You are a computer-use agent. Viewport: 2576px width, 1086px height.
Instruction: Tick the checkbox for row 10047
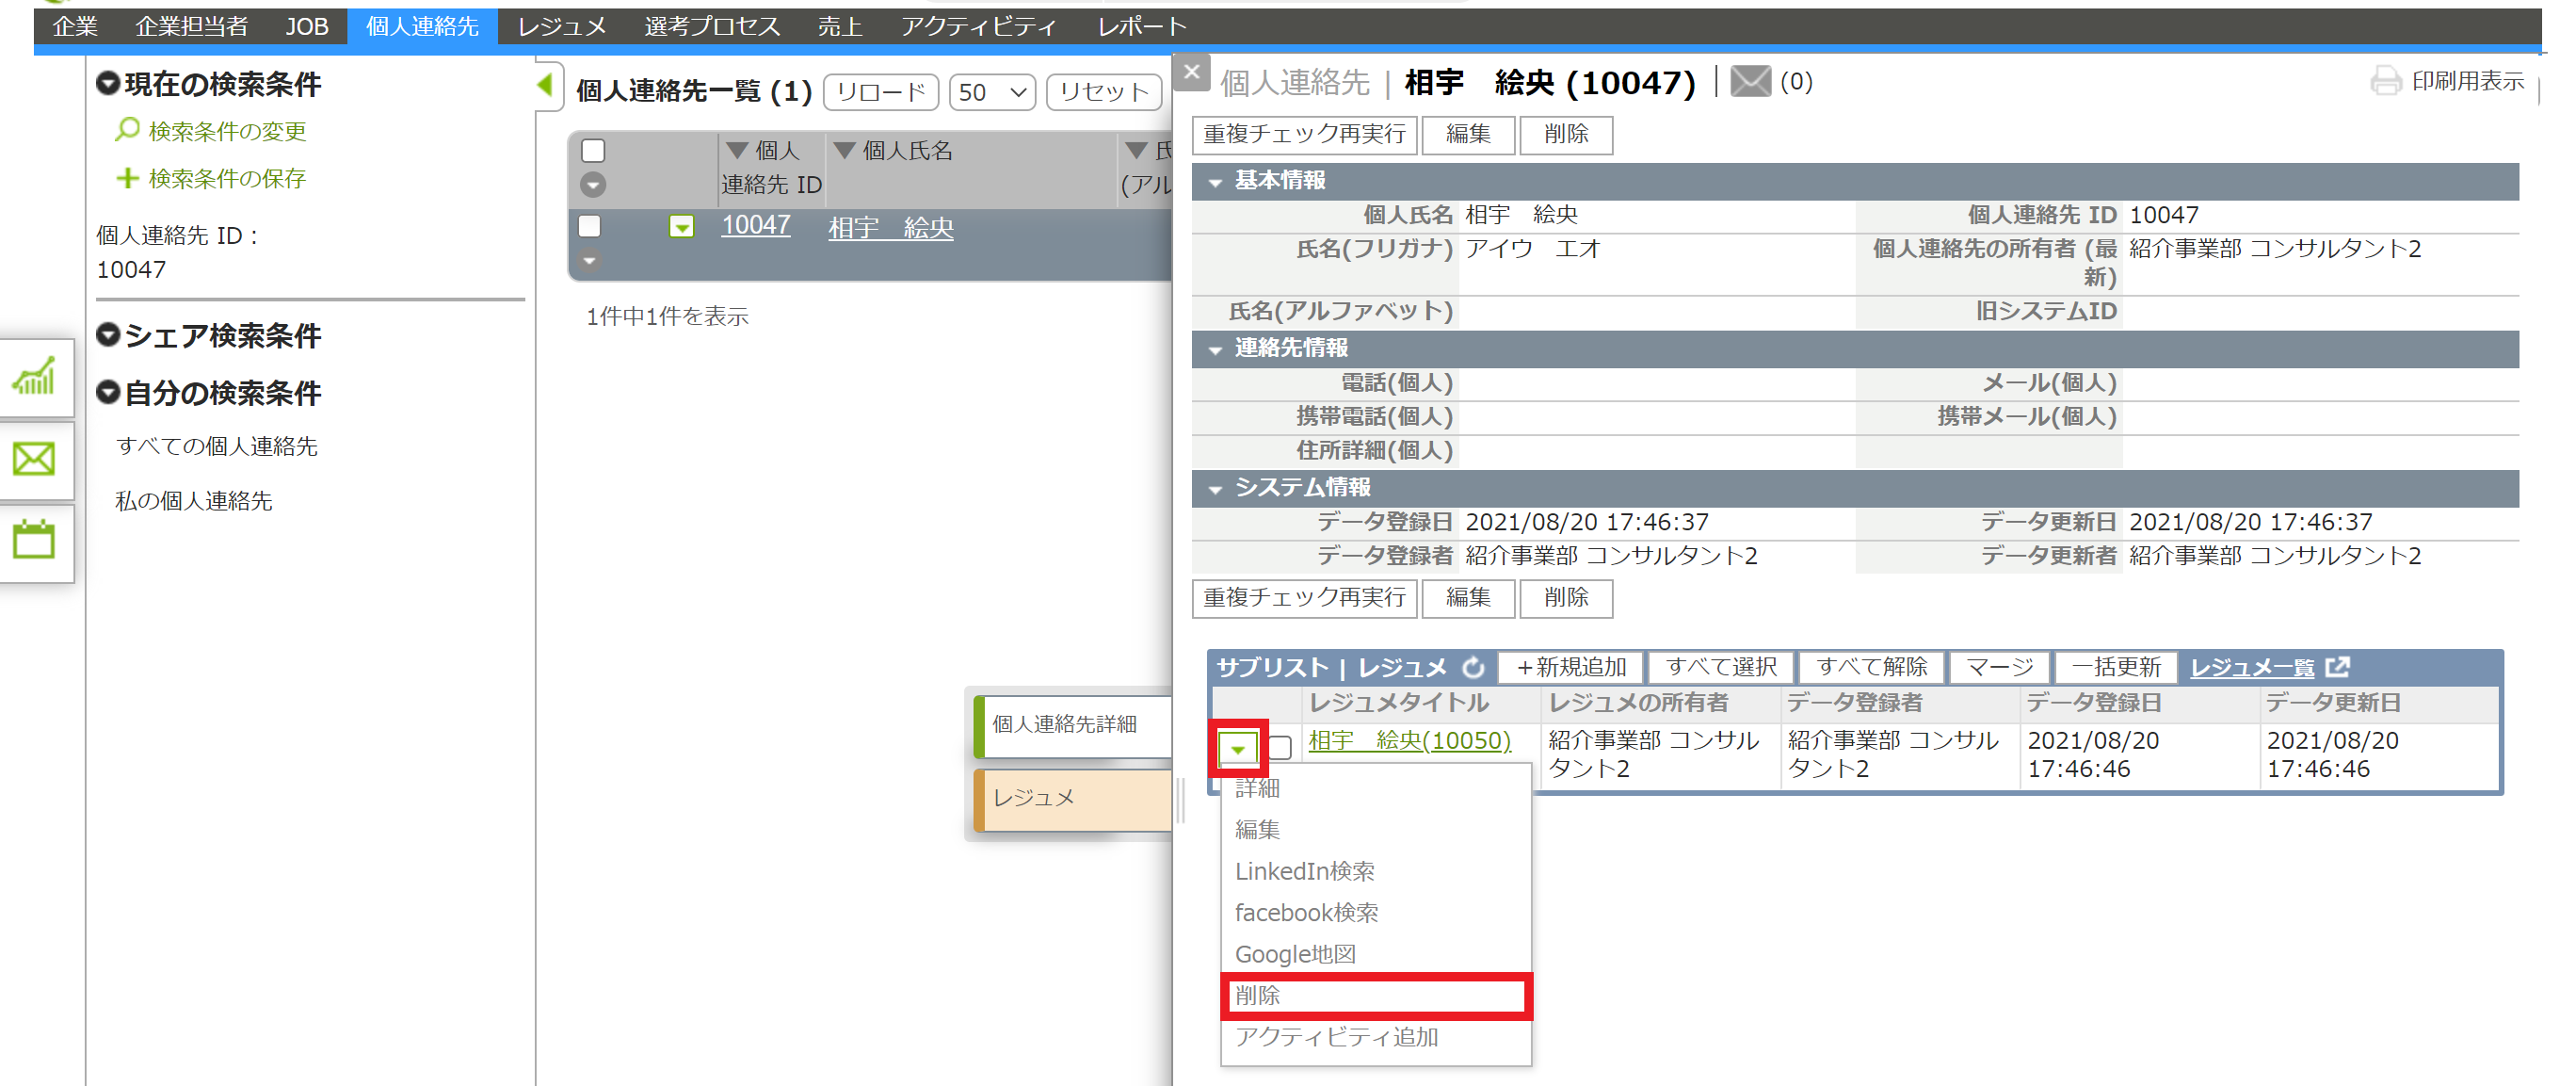(590, 226)
